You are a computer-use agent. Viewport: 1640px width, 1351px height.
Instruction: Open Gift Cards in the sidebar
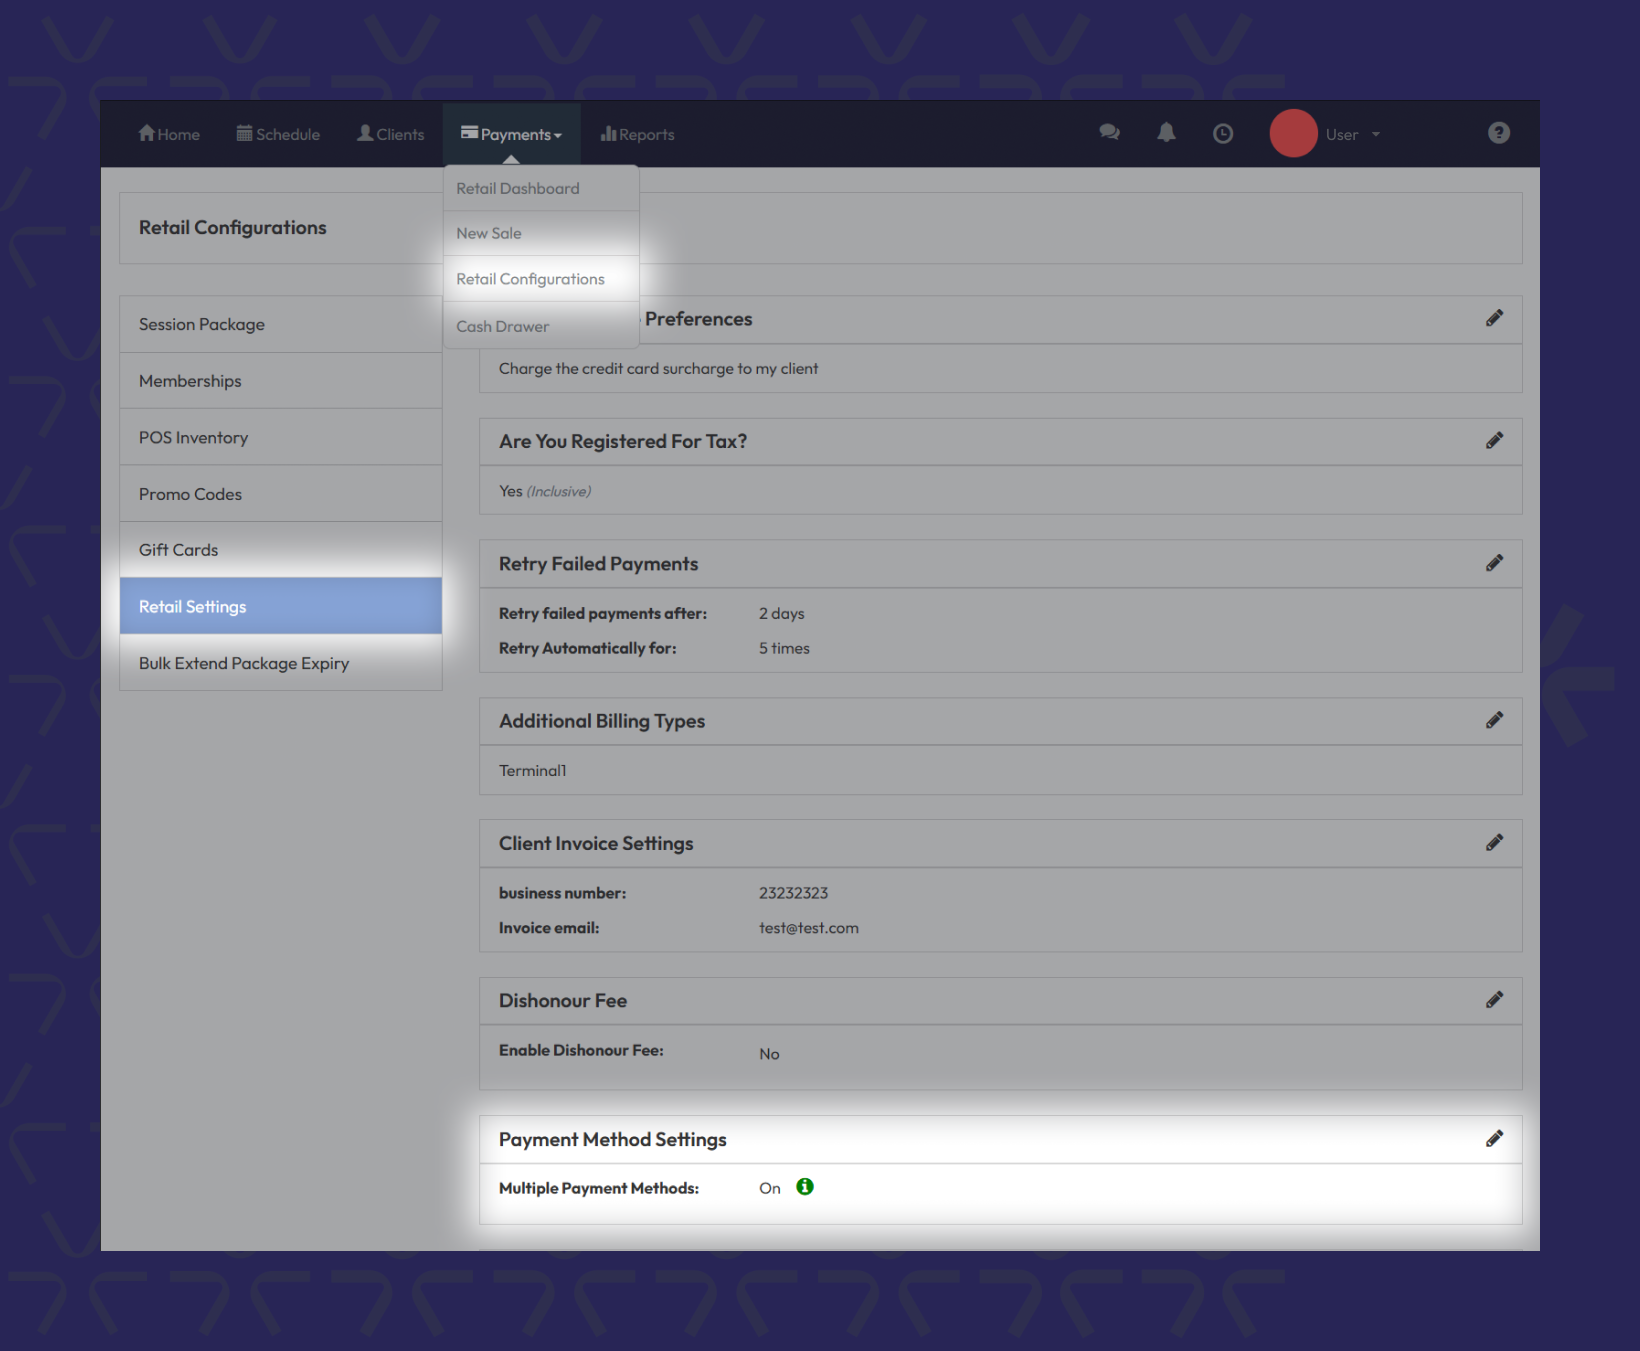click(x=179, y=550)
